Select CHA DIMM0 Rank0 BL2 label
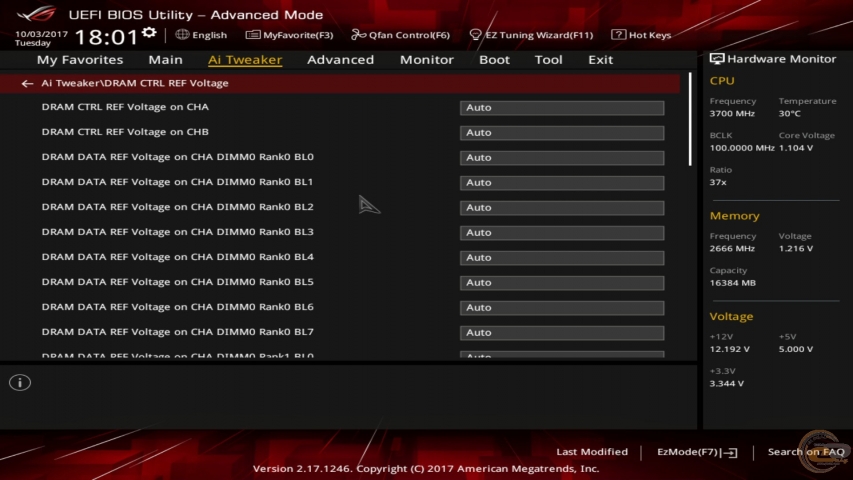Image resolution: width=853 pixels, height=480 pixels. pyautogui.click(x=177, y=207)
